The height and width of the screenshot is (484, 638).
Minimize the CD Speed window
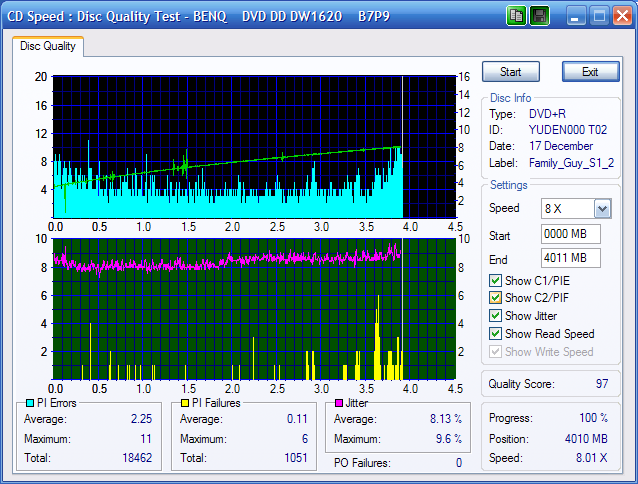[575, 16]
